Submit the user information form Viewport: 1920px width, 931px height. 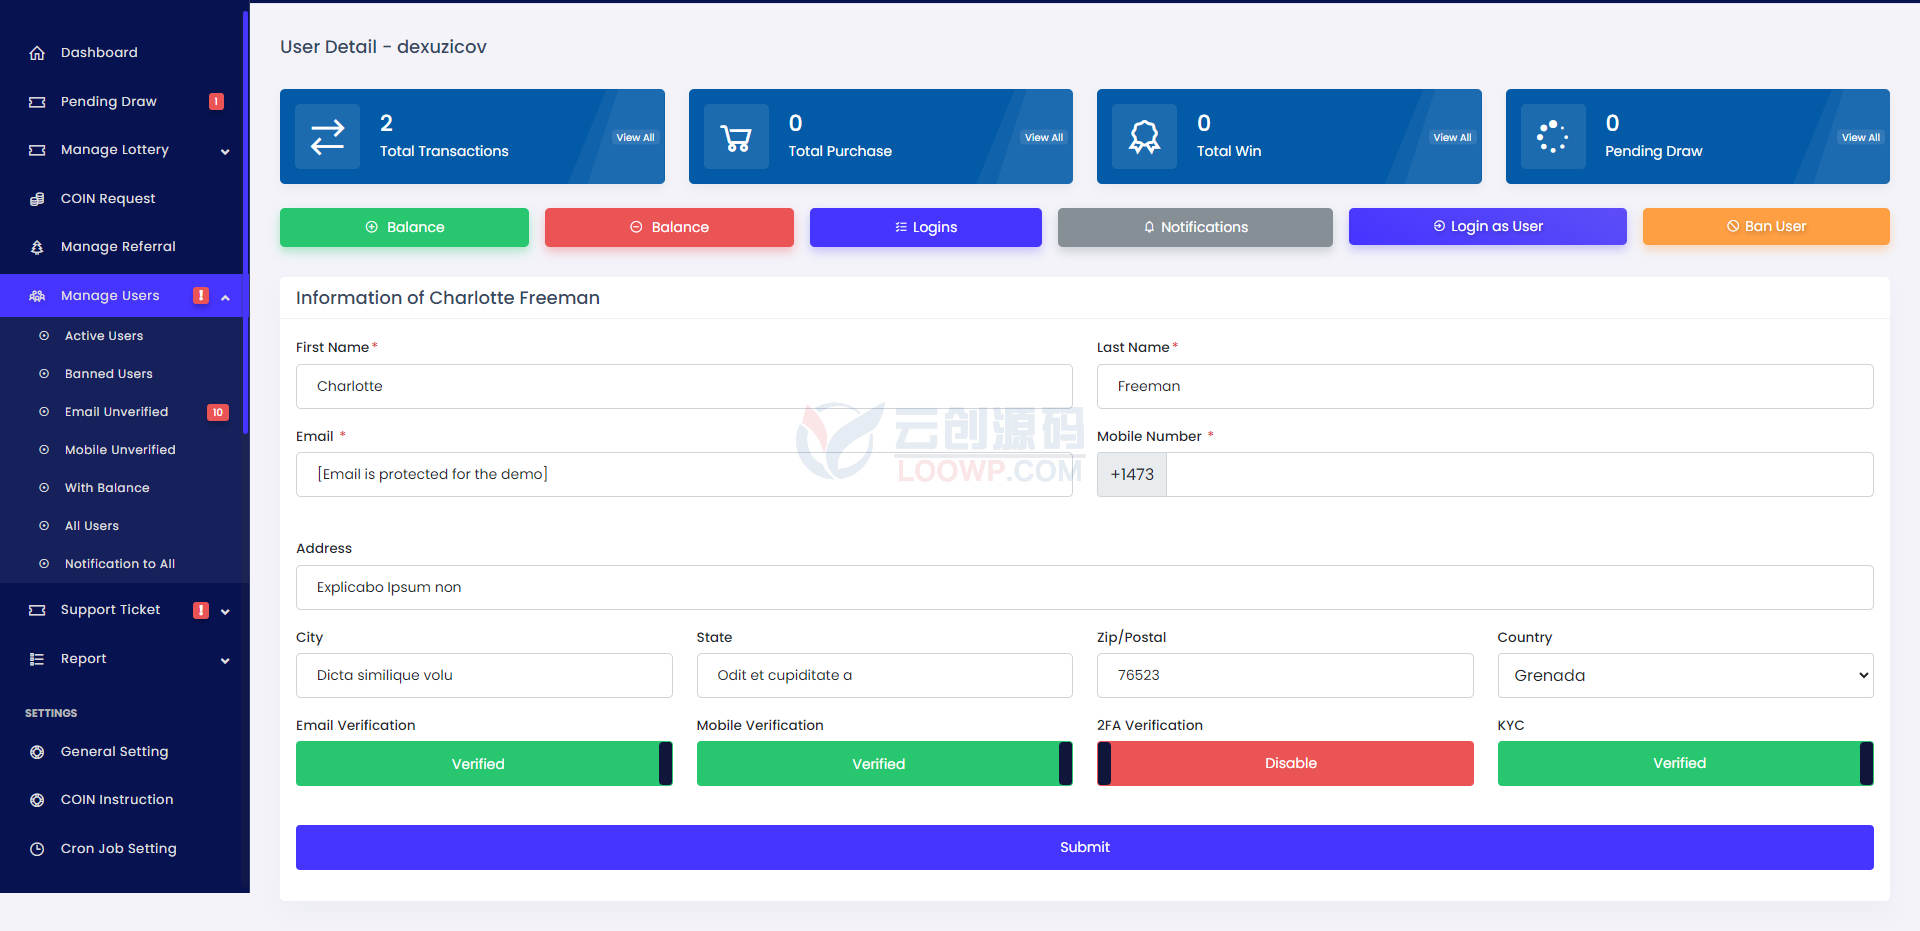click(1085, 847)
